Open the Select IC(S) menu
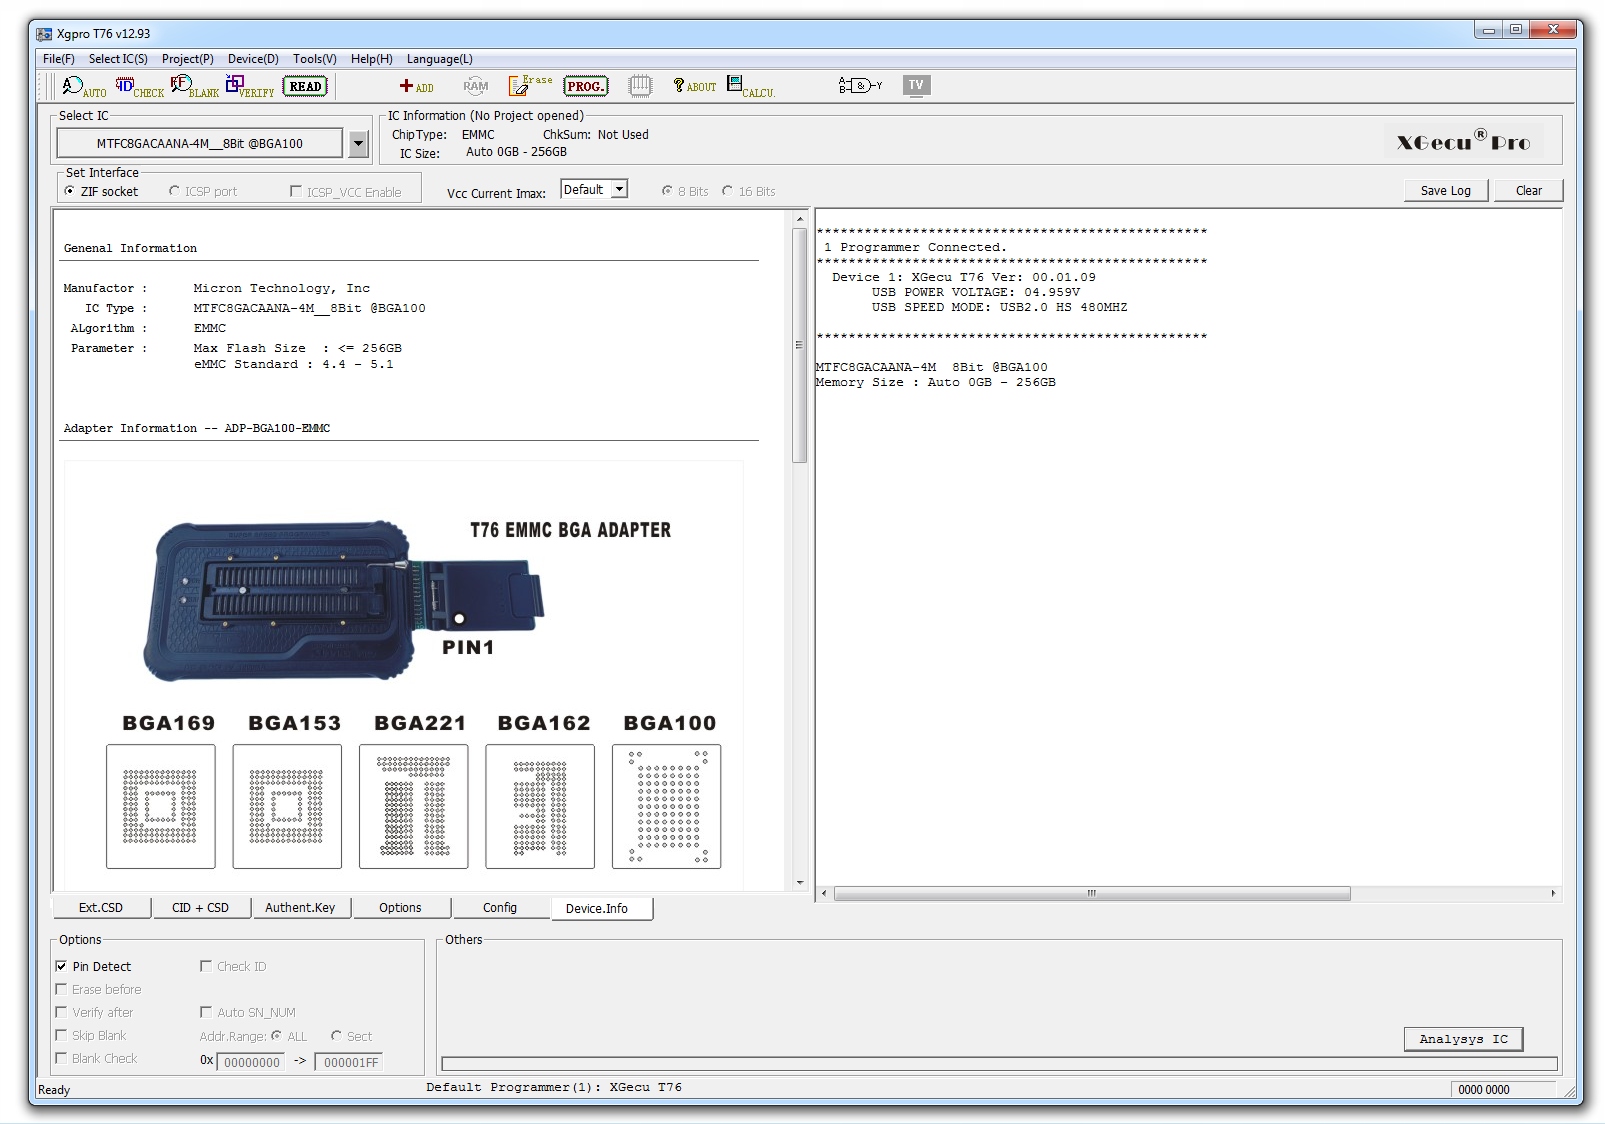 [118, 59]
